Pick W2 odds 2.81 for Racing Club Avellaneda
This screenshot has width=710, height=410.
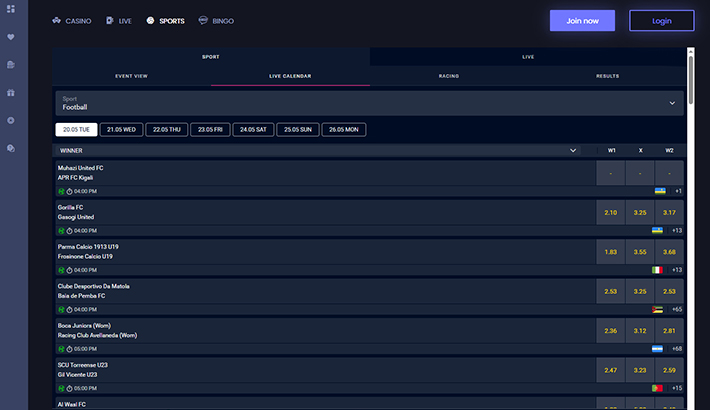tap(669, 331)
